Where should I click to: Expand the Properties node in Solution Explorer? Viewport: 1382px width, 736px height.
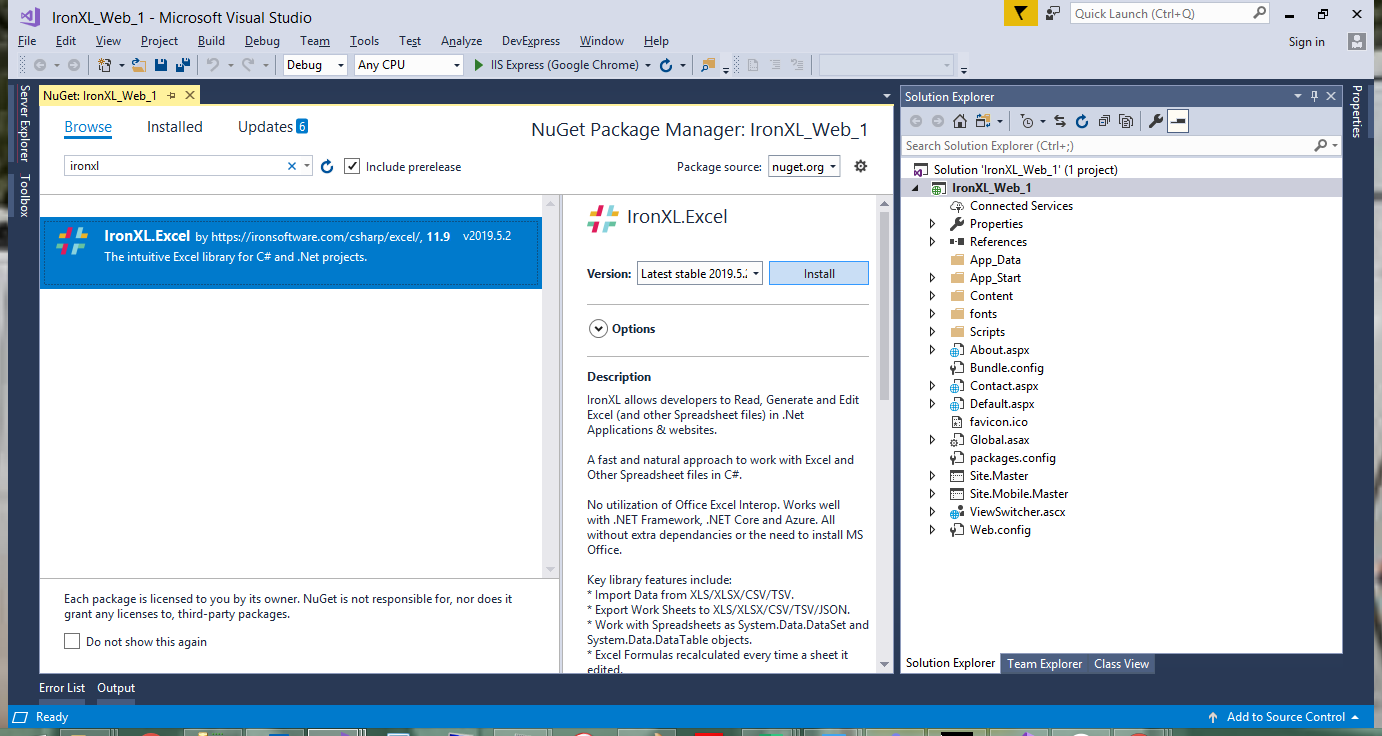coord(933,224)
